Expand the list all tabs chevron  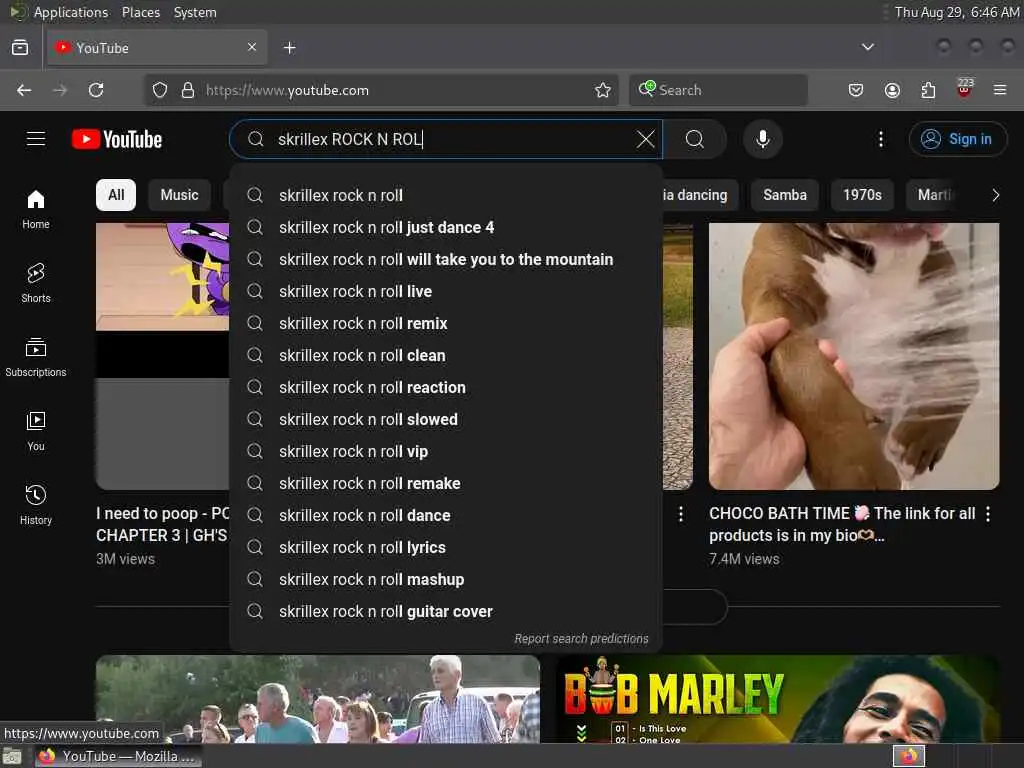867,47
